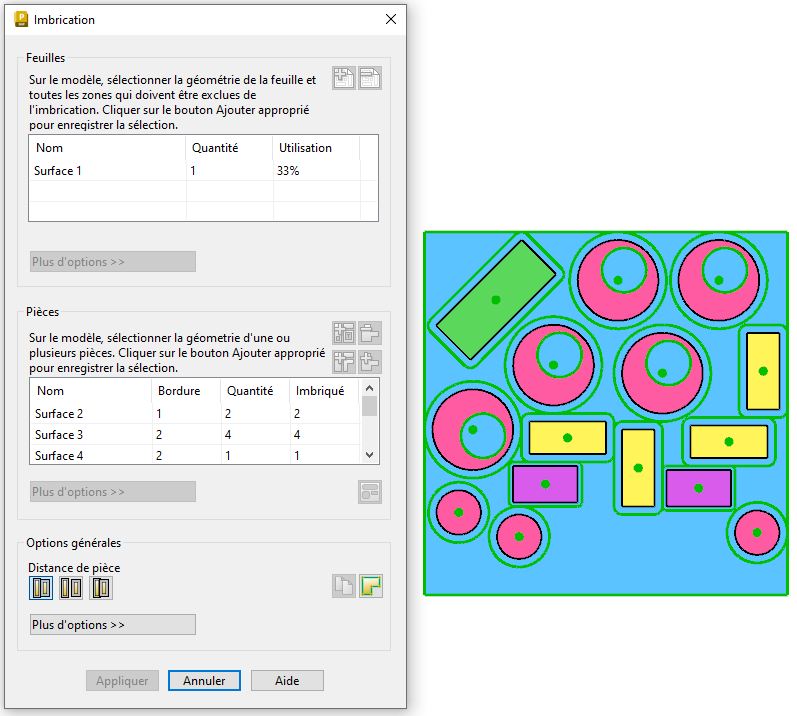Select the Surface 3 row in parts list
Viewport: 797px width, 716px height.
click(59, 435)
